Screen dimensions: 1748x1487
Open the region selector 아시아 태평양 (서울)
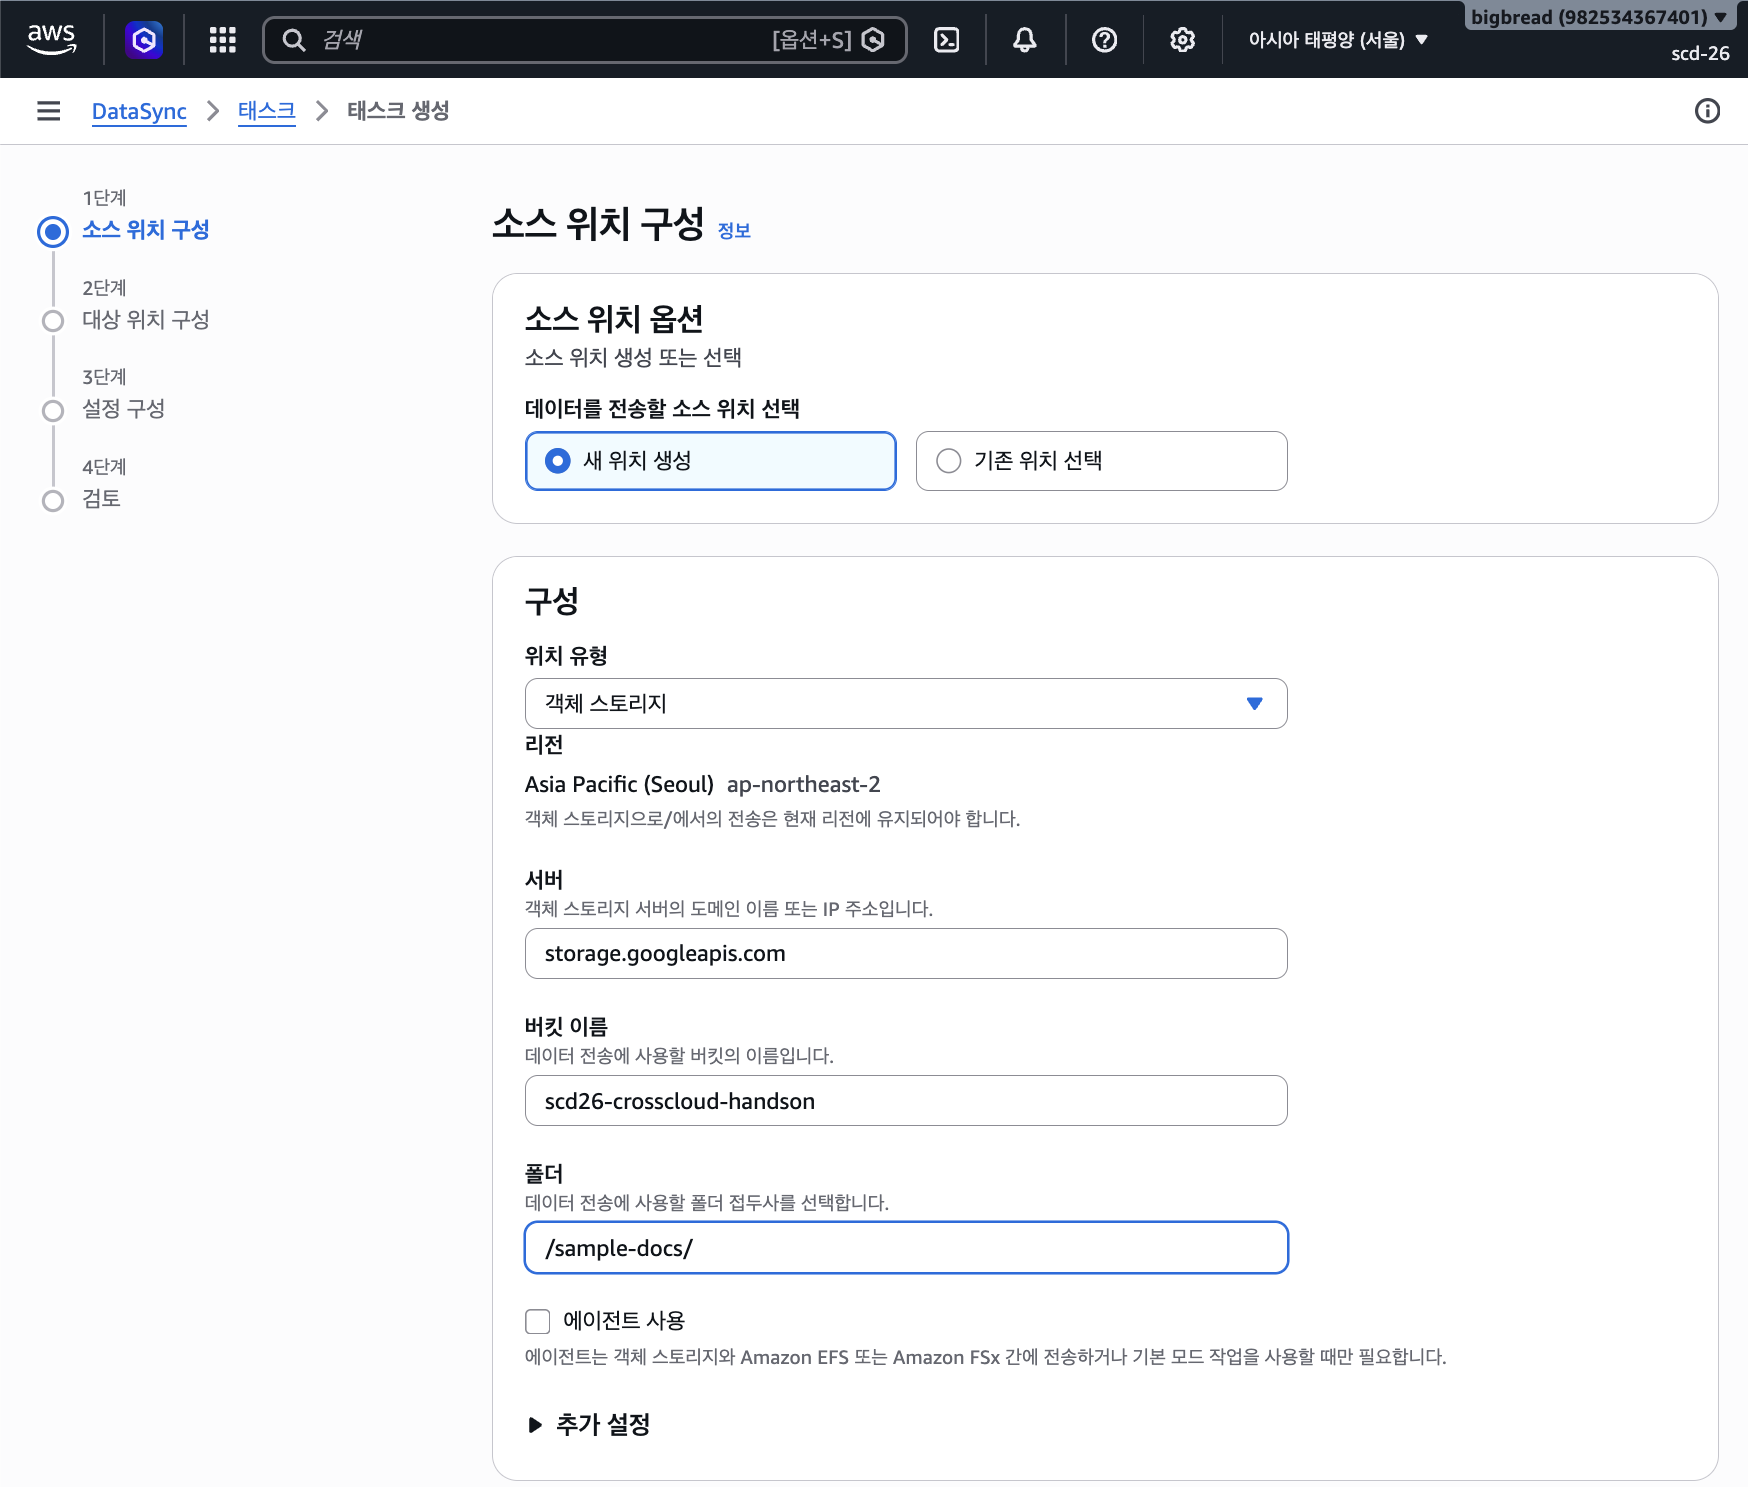point(1338,40)
